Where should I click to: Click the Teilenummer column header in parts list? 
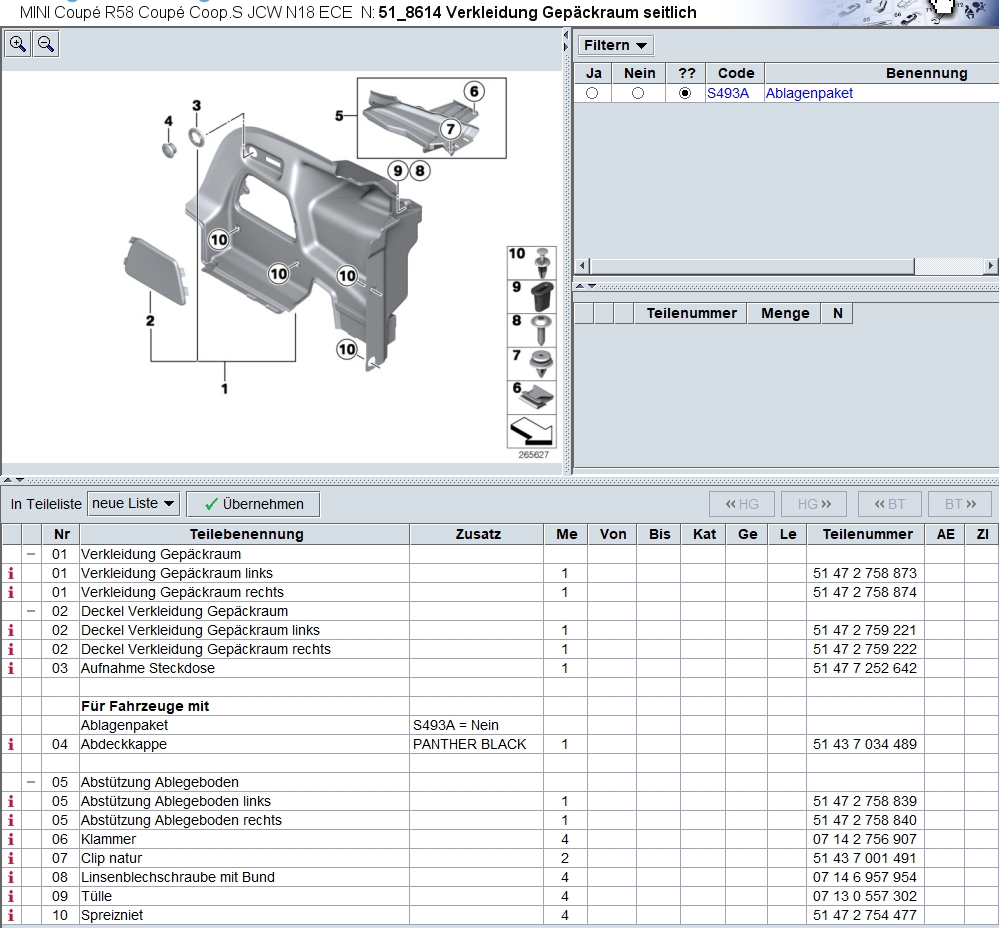tap(867, 534)
